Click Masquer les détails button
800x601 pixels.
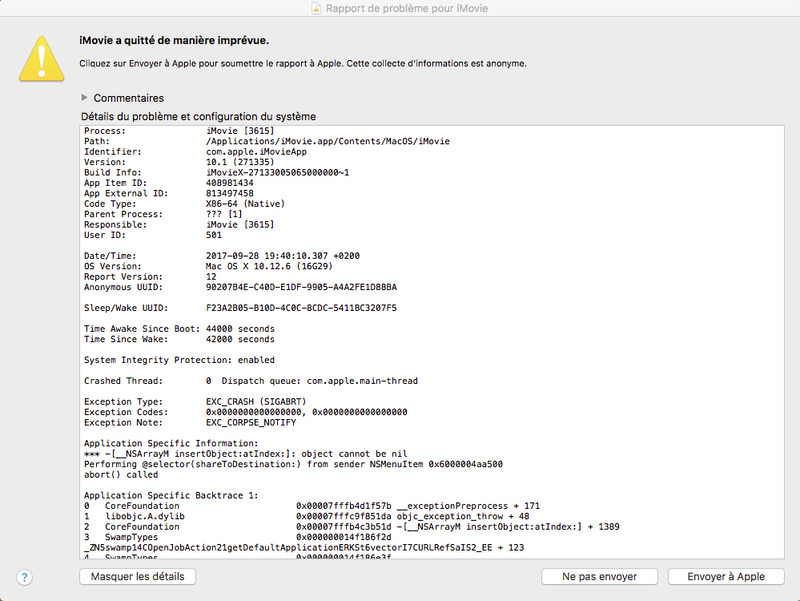138,577
